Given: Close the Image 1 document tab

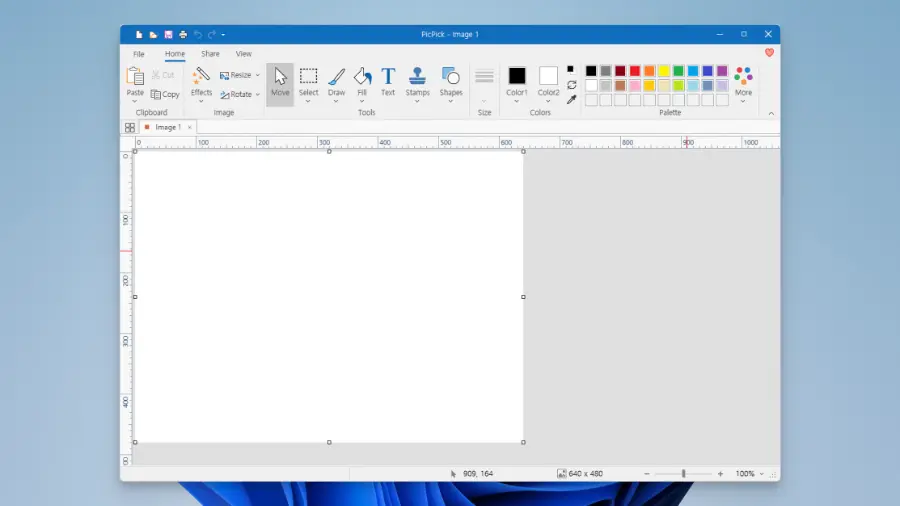Looking at the screenshot, I should (x=190, y=128).
